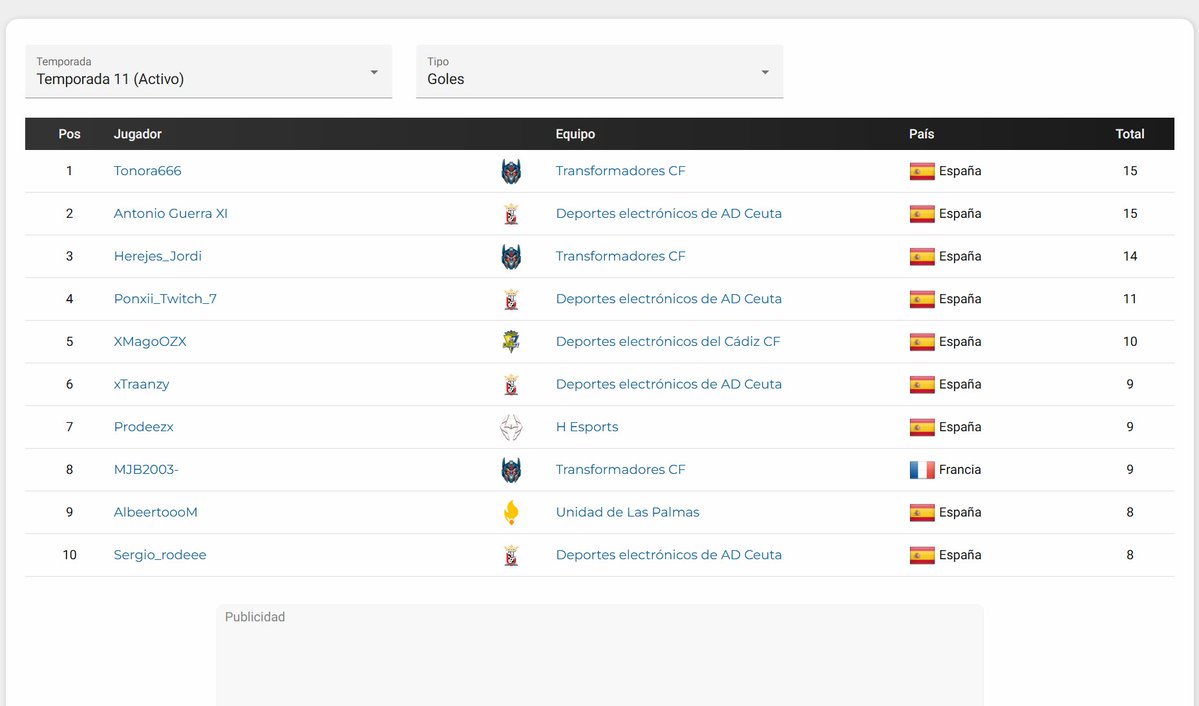The height and width of the screenshot is (706, 1199).
Task: Click total 11 for Ponxii_Twitch_7
Action: tap(1129, 299)
